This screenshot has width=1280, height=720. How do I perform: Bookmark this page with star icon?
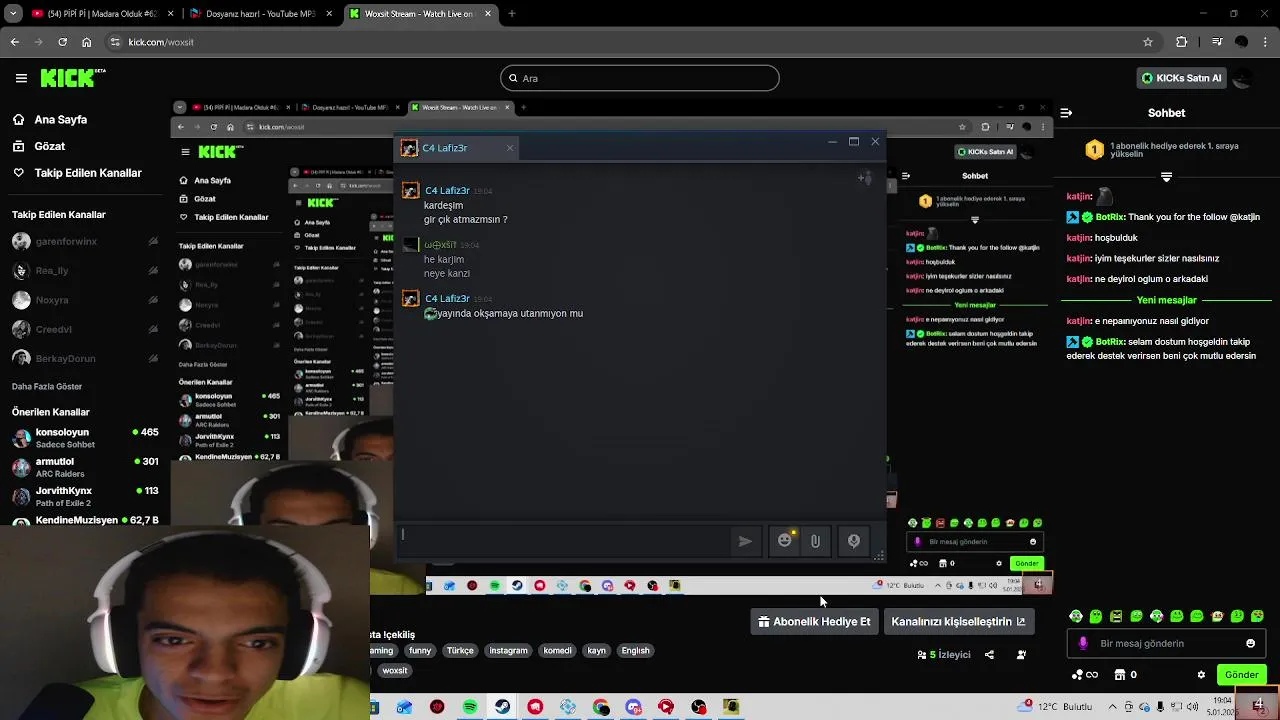pos(1148,42)
